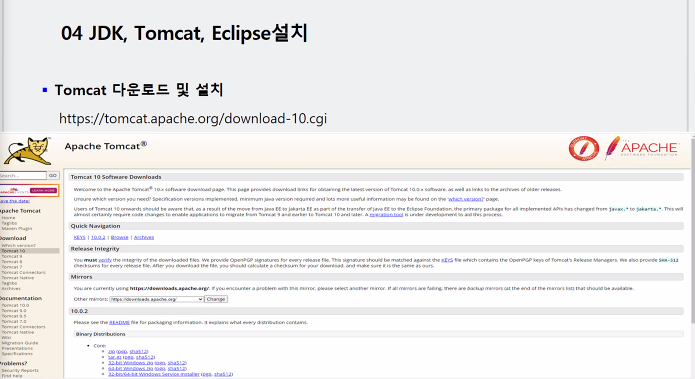Open sha512 link for 64-bit Windows zip
Viewport: 695px width, 379px height.
tap(176, 368)
